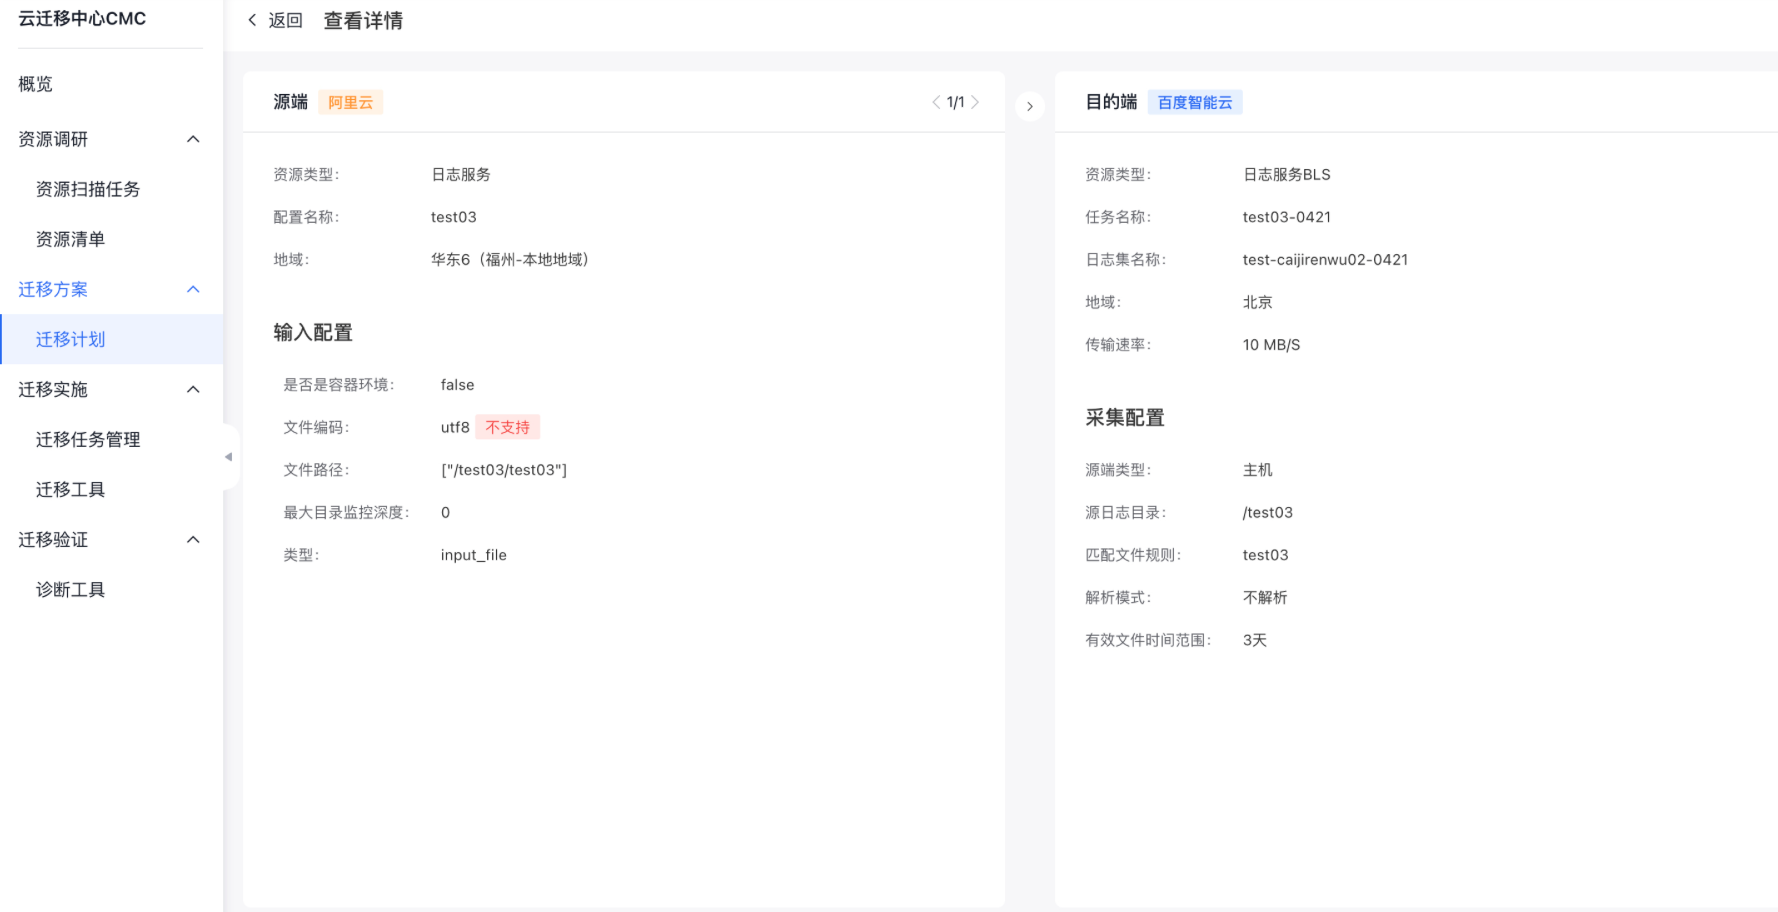Click the 输入配置 section heading
This screenshot has width=1778, height=912.
pyautogui.click(x=313, y=332)
